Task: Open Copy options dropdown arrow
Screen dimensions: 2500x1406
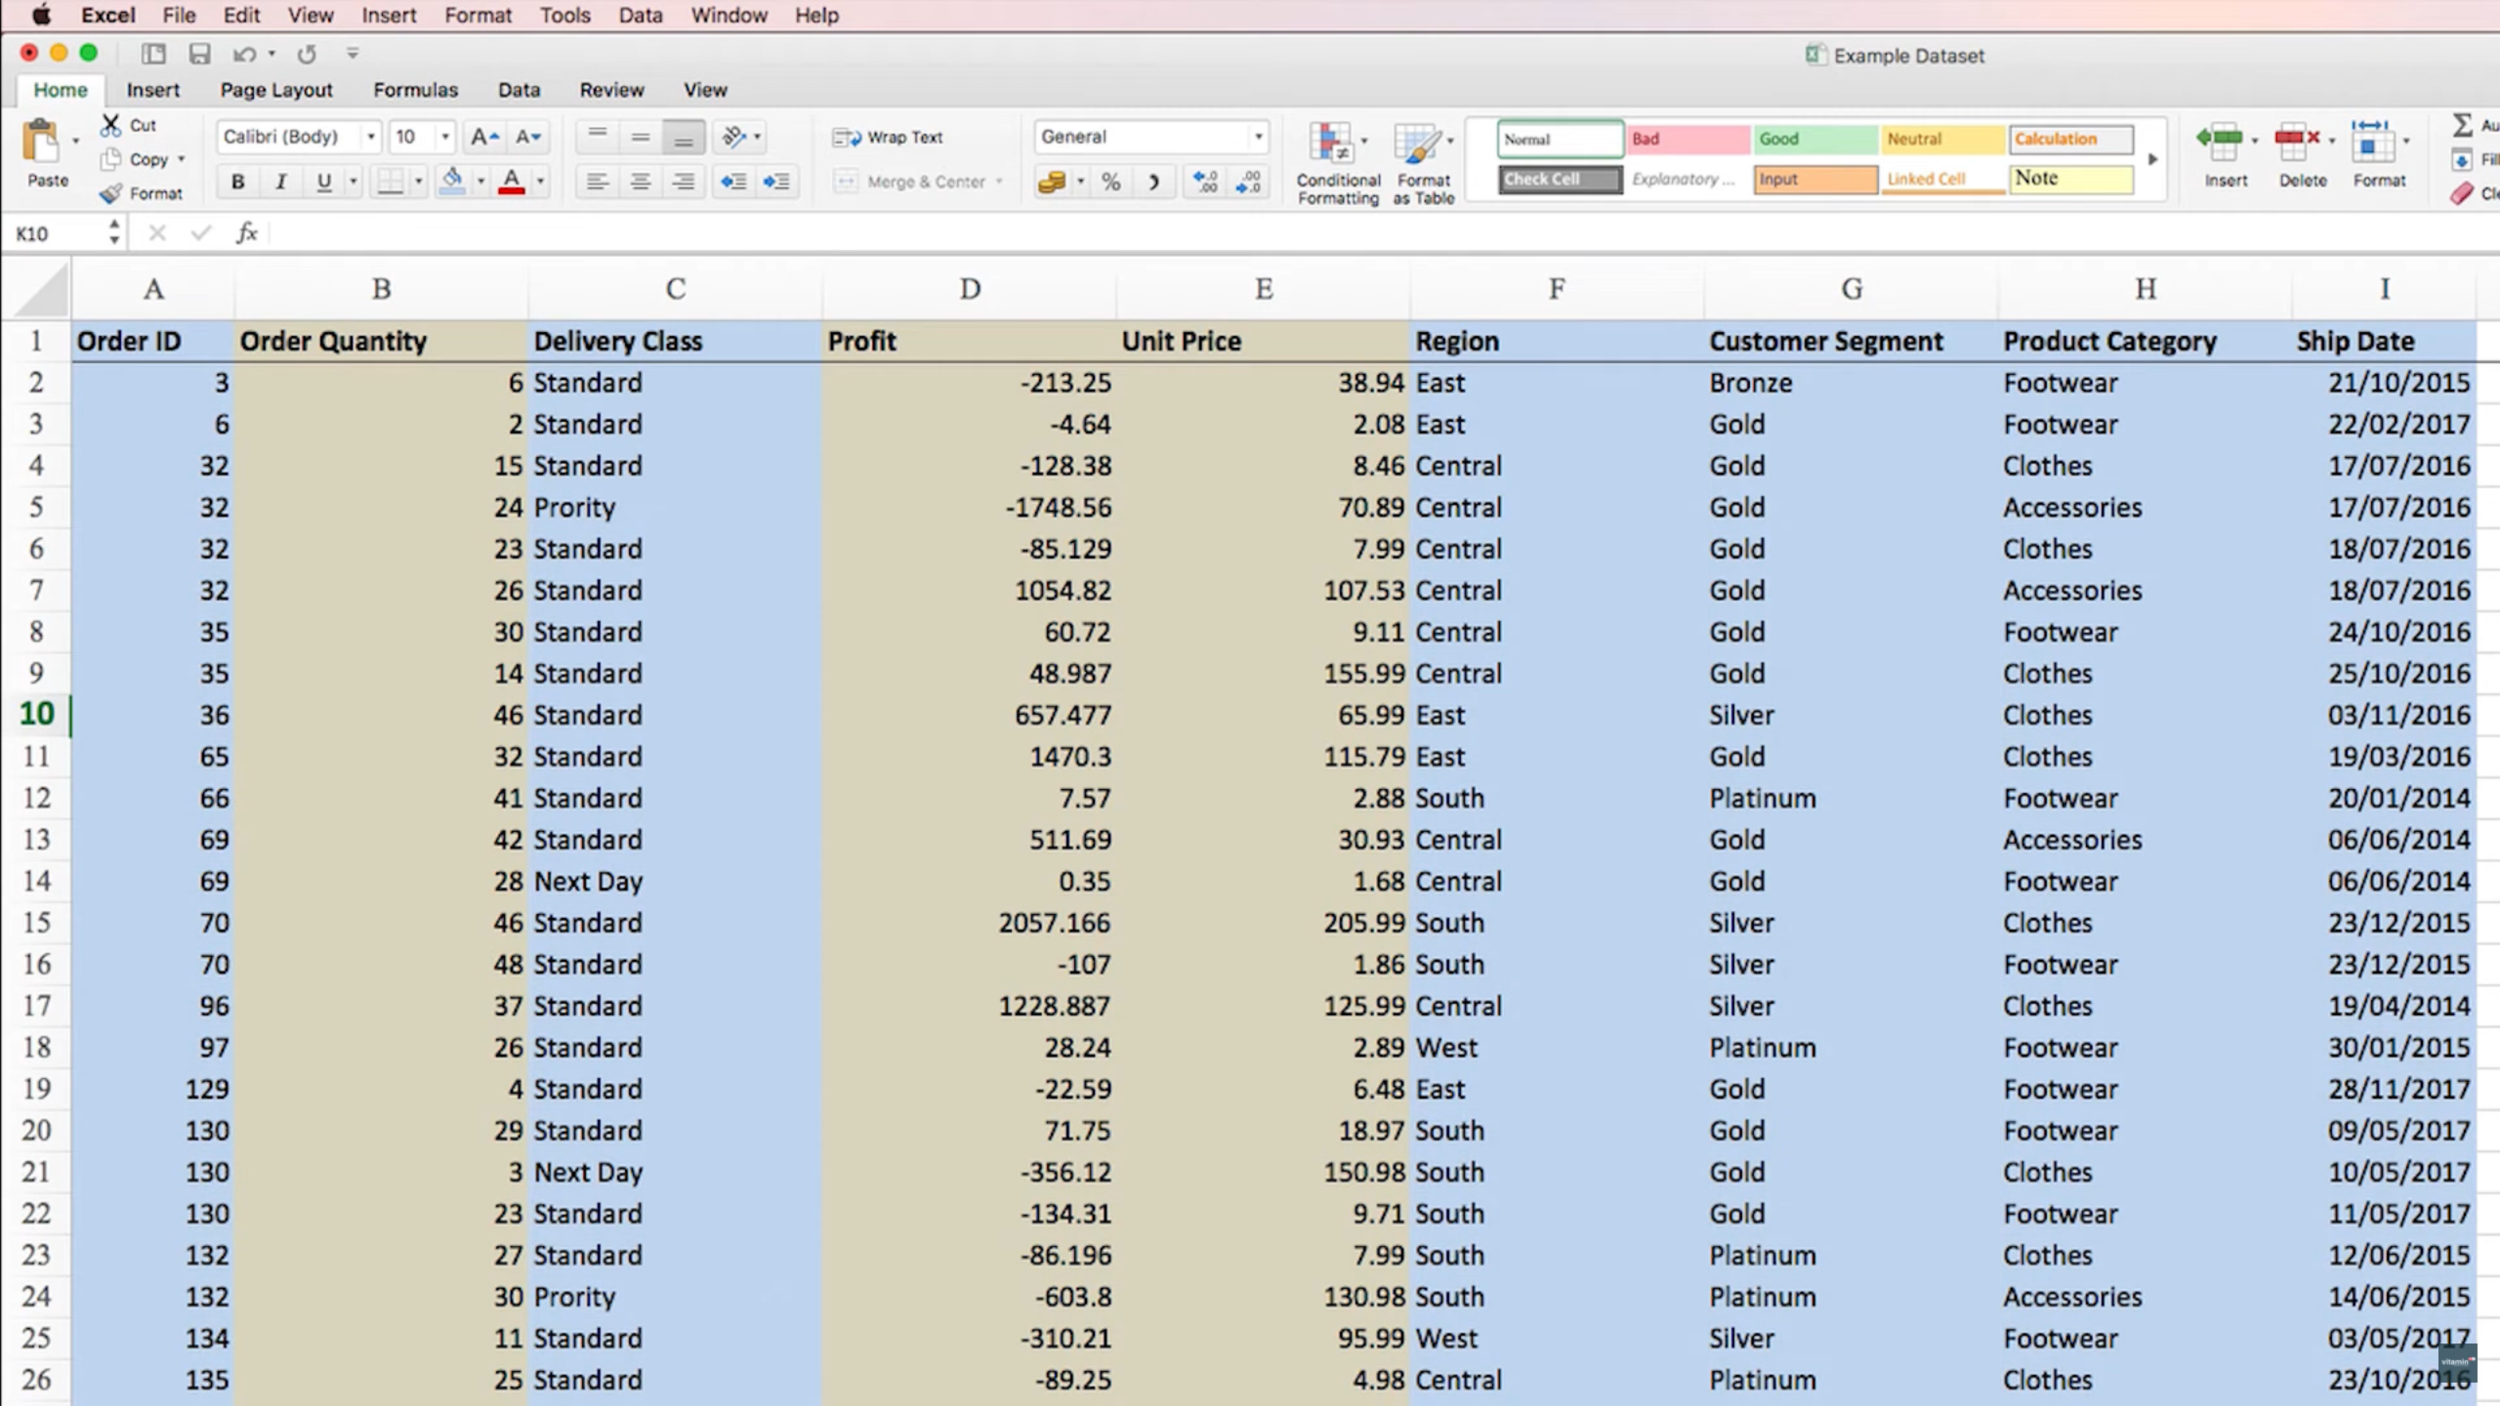Action: point(181,159)
